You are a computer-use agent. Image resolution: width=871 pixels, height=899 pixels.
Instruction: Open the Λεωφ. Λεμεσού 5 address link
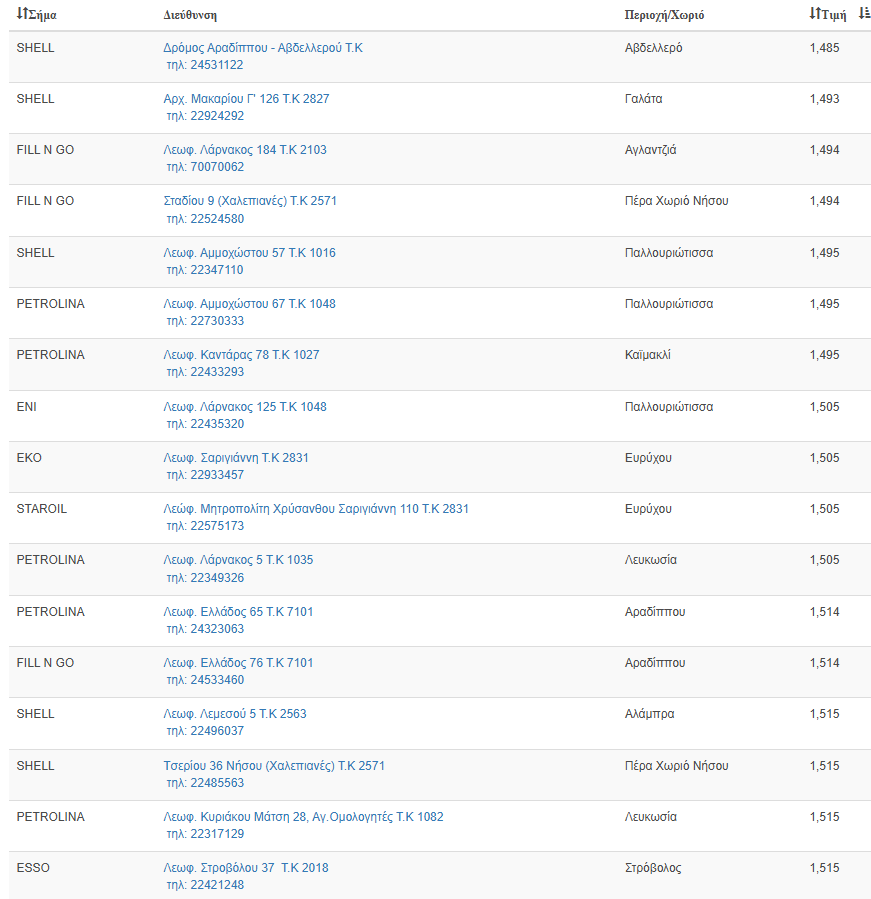pyautogui.click(x=235, y=714)
